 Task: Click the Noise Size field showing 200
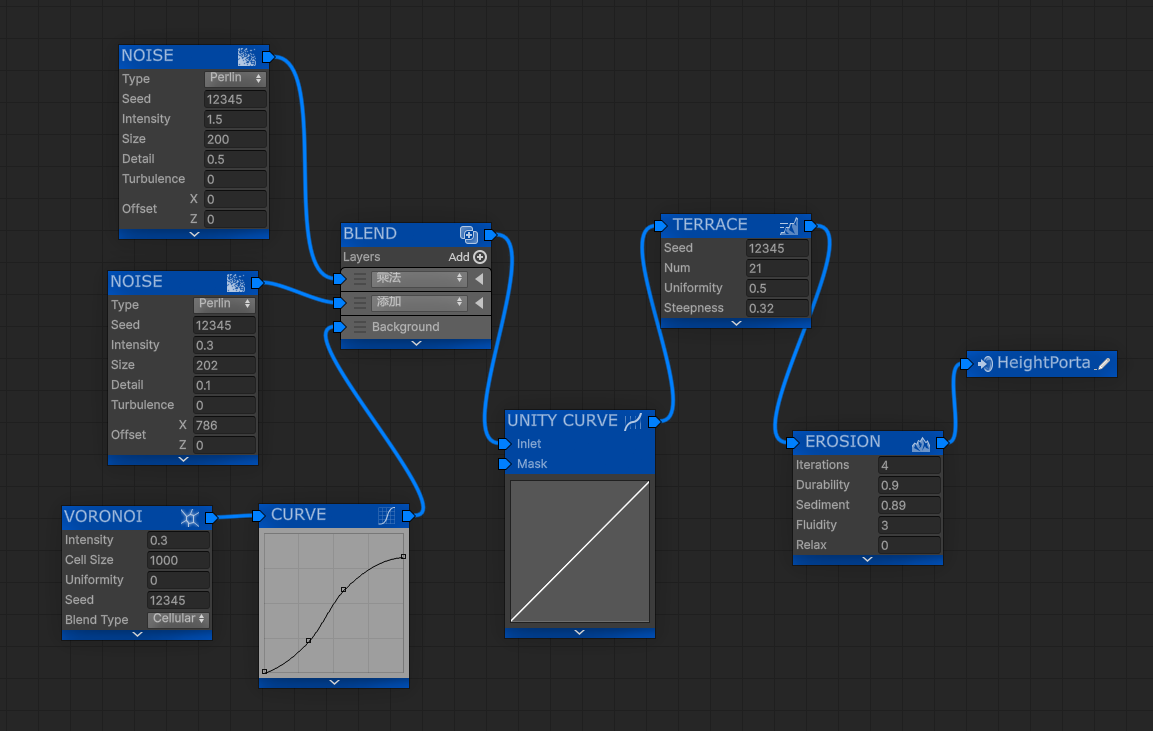pos(235,139)
